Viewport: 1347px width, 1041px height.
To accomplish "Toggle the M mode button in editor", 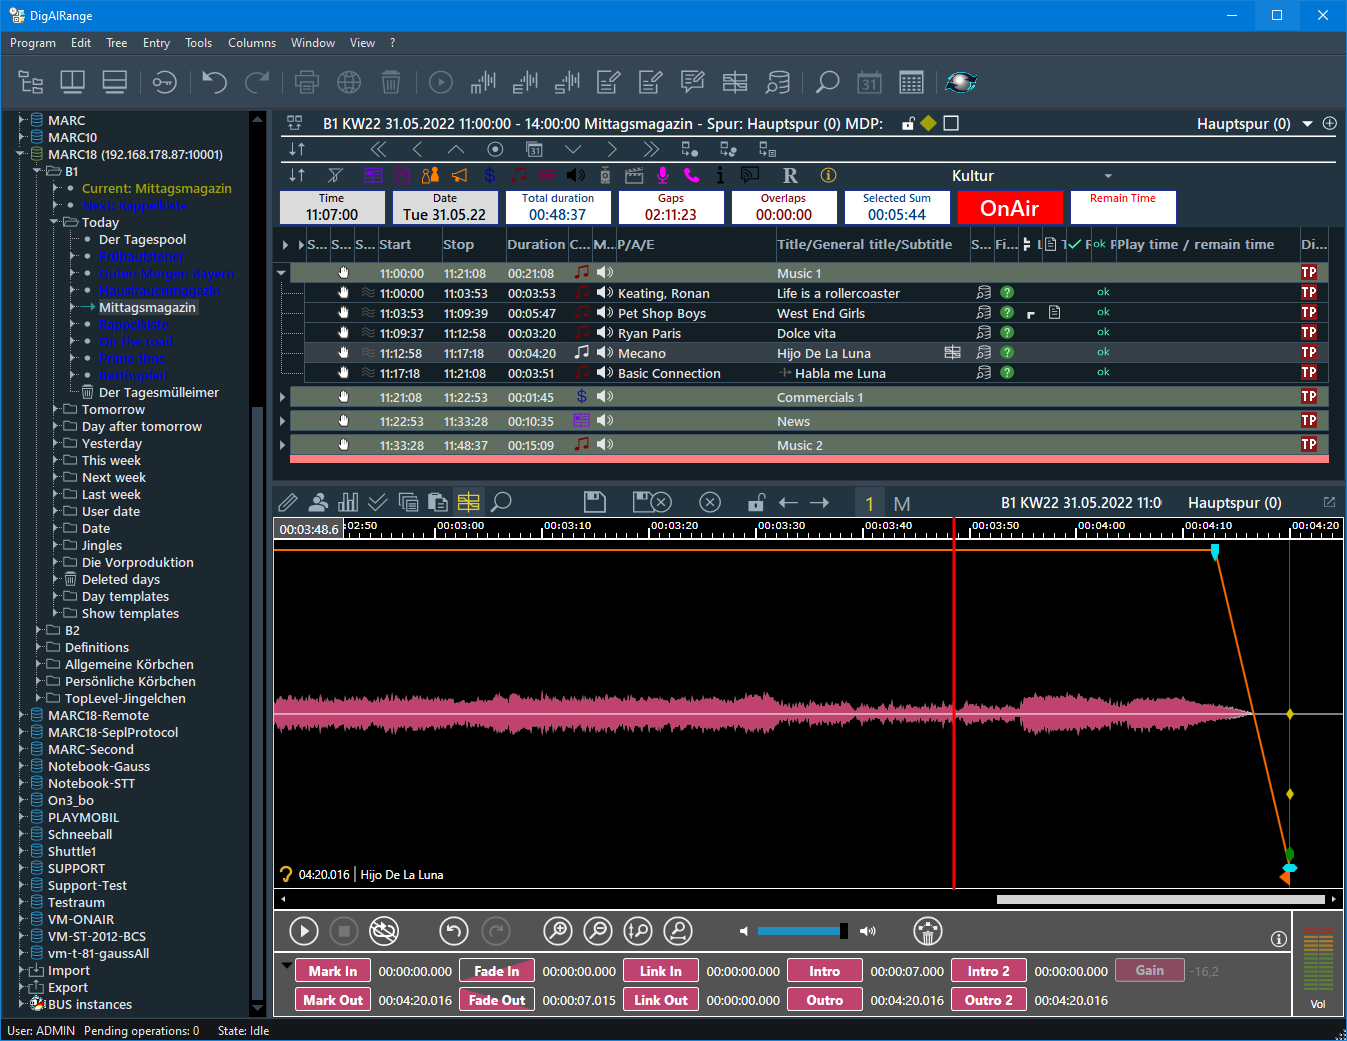I will click(x=901, y=503).
